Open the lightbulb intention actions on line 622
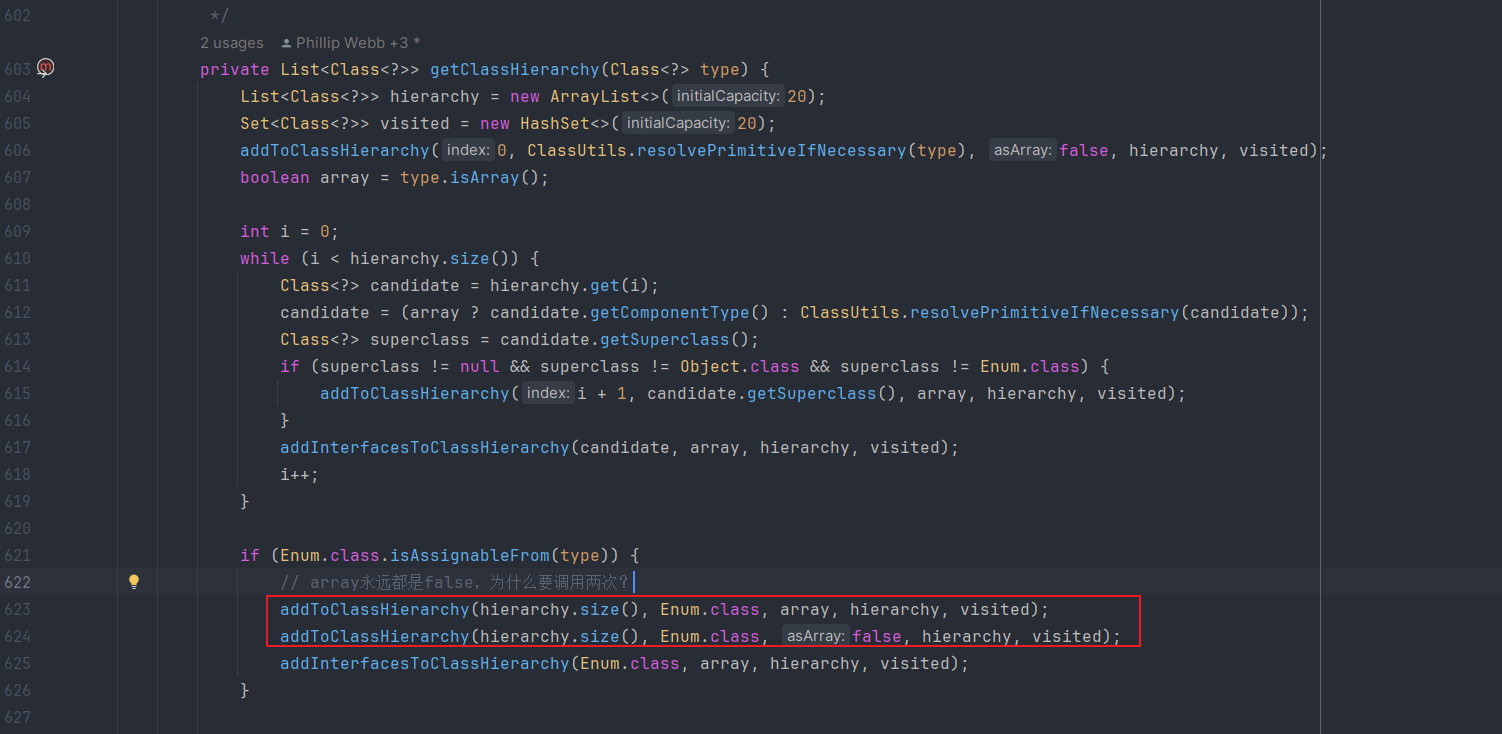The image size is (1502, 734). click(x=133, y=582)
